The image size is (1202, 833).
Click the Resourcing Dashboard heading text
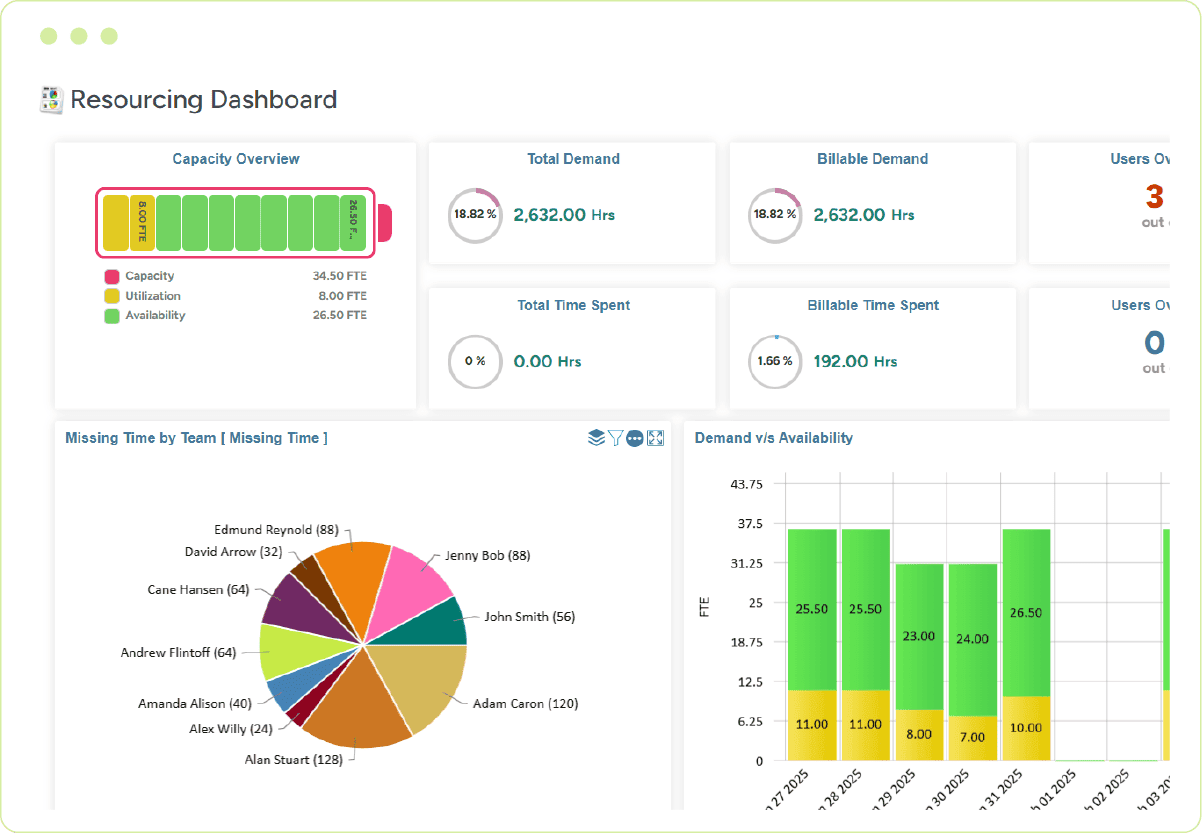click(x=202, y=99)
